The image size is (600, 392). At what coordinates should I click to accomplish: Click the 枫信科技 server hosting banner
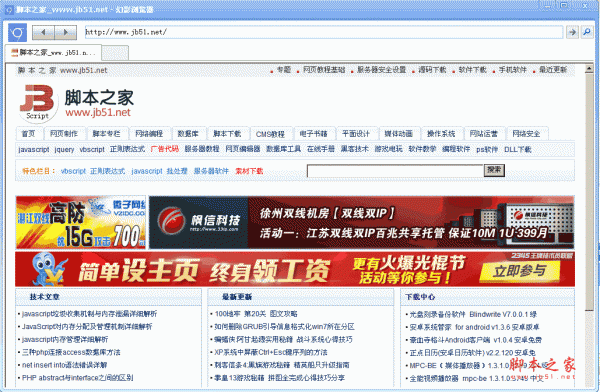pyautogui.click(x=362, y=222)
